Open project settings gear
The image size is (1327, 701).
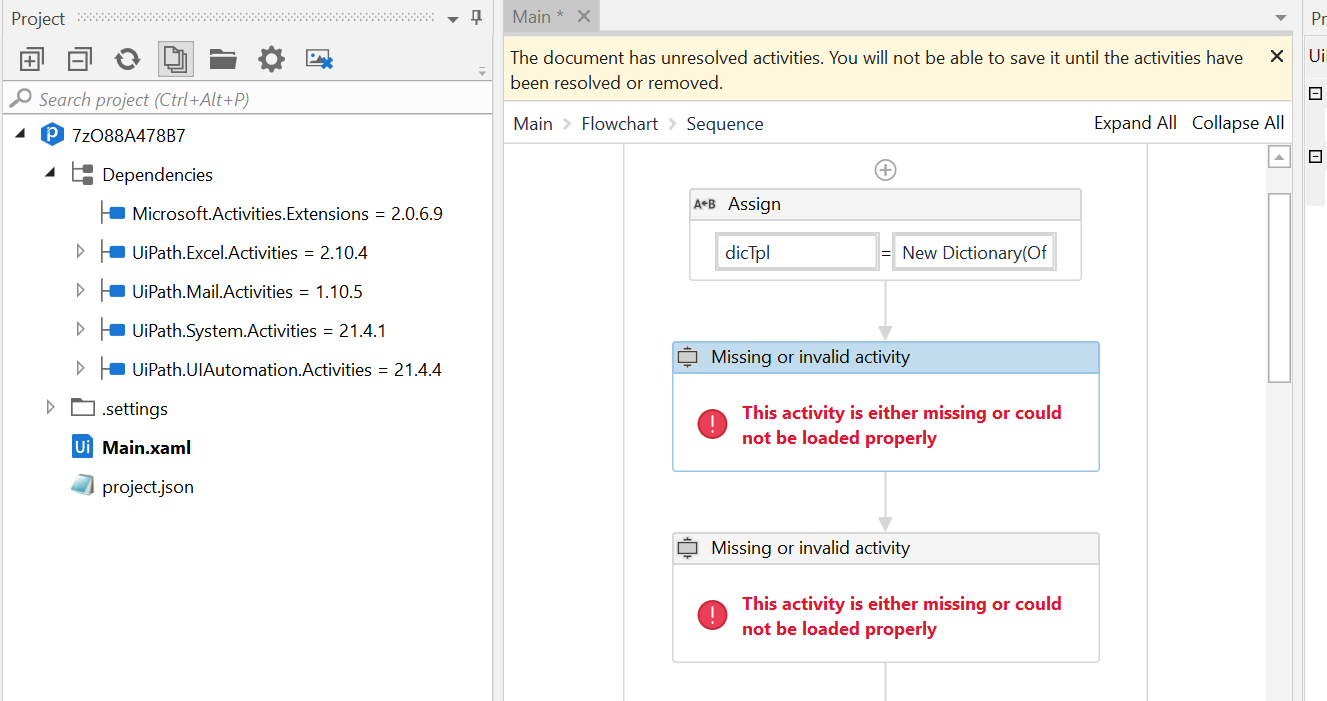pyautogui.click(x=271, y=60)
